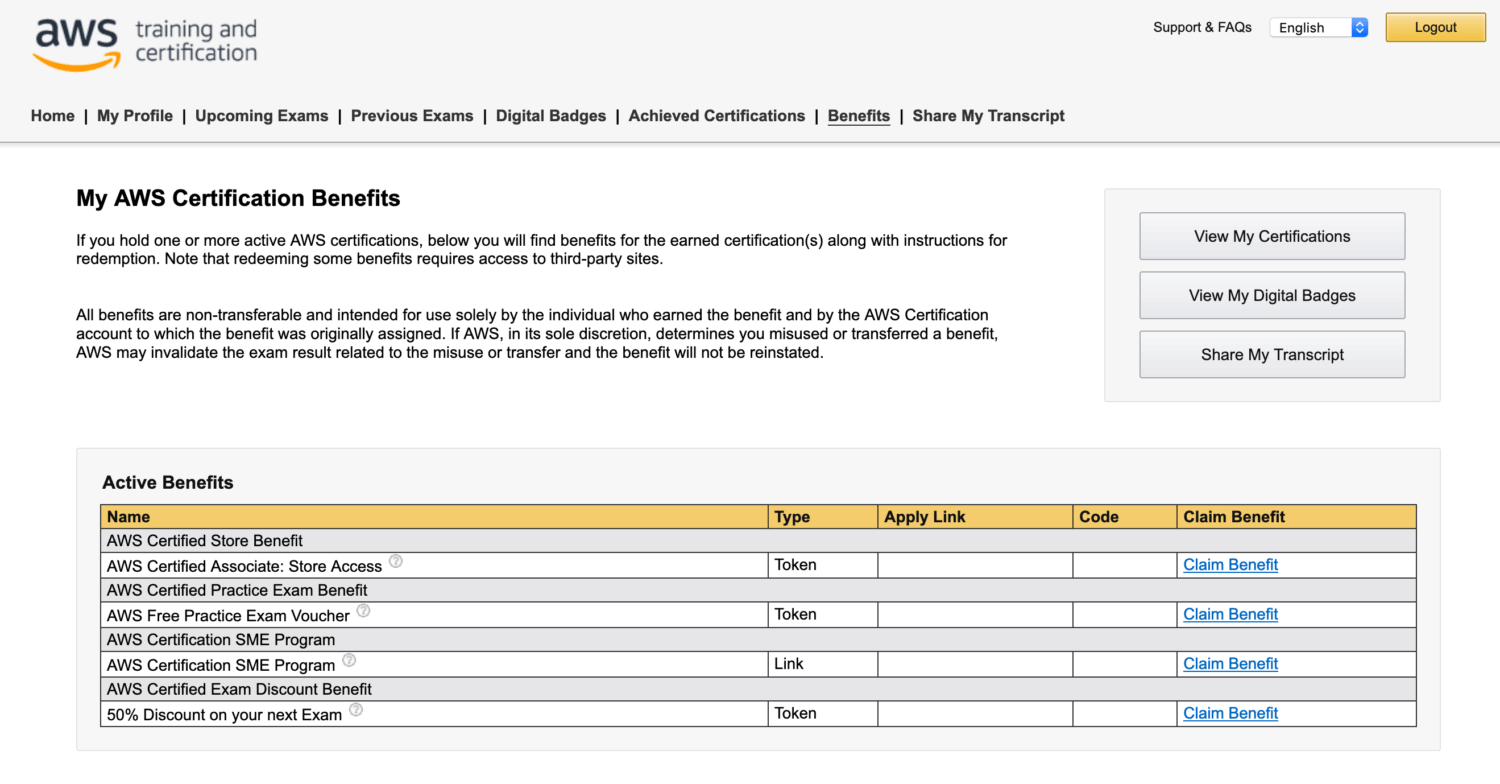1500x784 pixels.
Task: Claim Benefit for AWS Certified Associate: Store Access
Action: point(1231,565)
